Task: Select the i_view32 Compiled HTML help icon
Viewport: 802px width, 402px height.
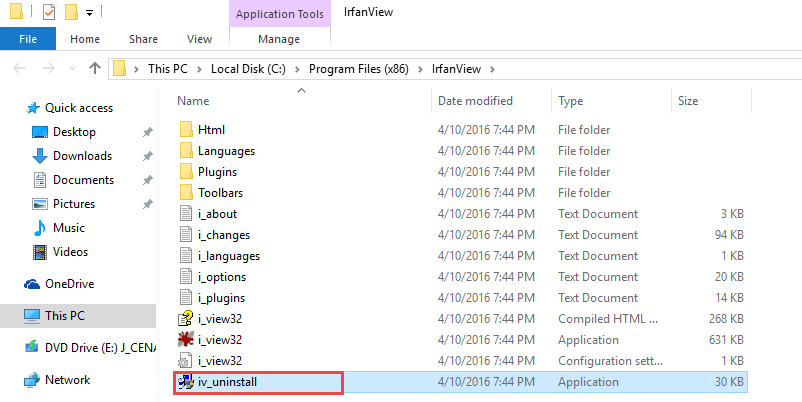Action: tap(186, 319)
